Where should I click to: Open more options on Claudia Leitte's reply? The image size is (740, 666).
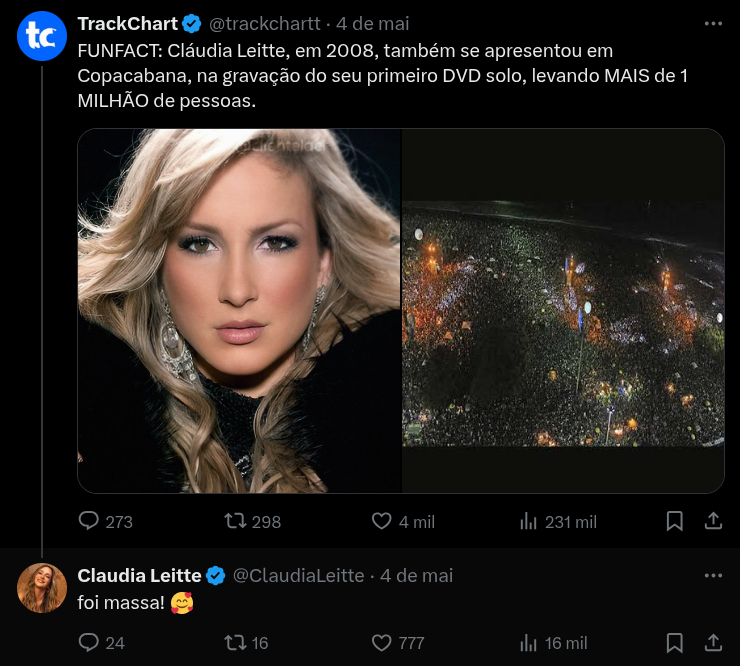click(713, 575)
